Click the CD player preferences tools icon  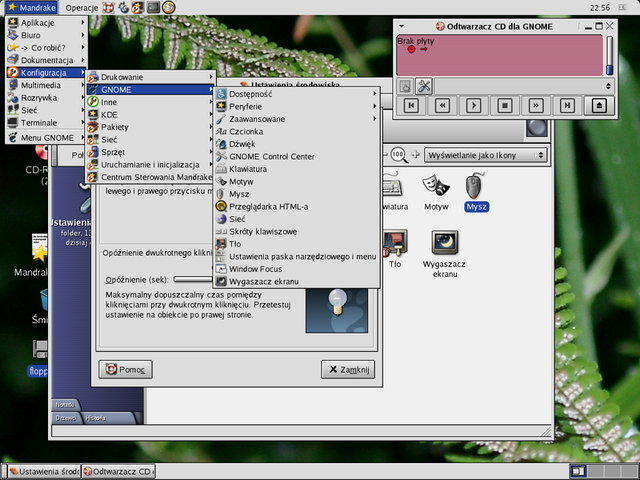[x=424, y=86]
